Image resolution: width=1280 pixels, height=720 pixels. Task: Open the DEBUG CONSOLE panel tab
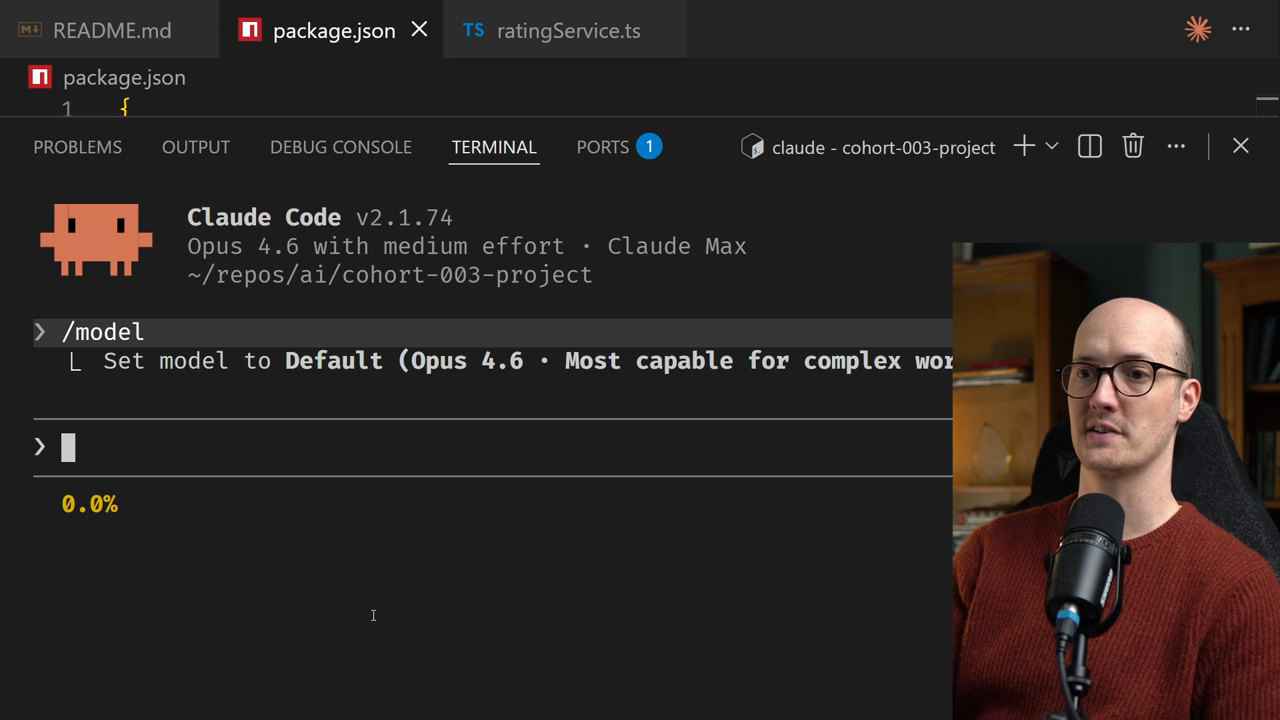(341, 147)
